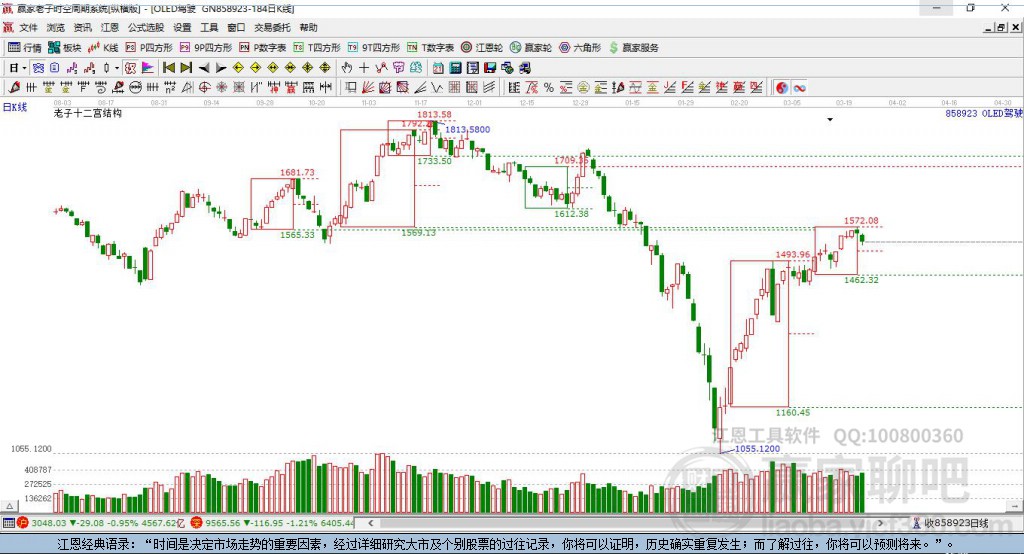Image resolution: width=1024 pixels, height=554 pixels.
Task: Toggle the yin-yang icon in toolbar
Action: pos(782,87)
